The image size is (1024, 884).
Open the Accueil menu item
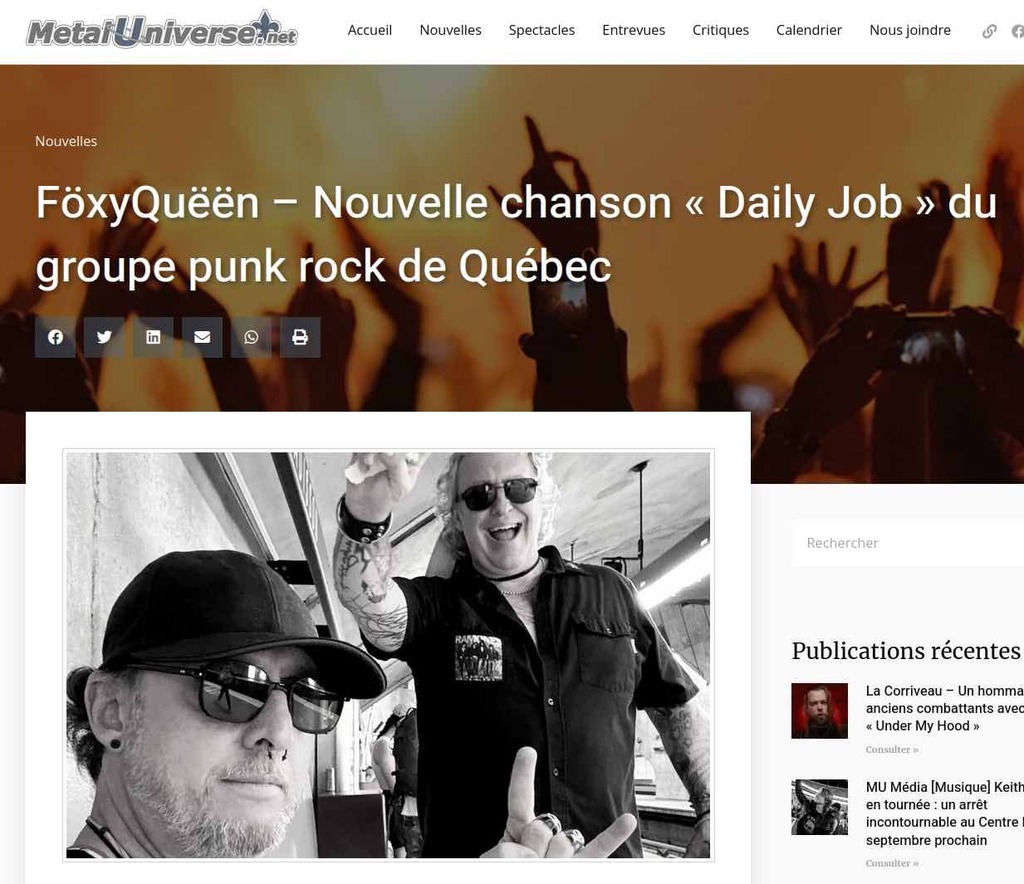click(370, 30)
